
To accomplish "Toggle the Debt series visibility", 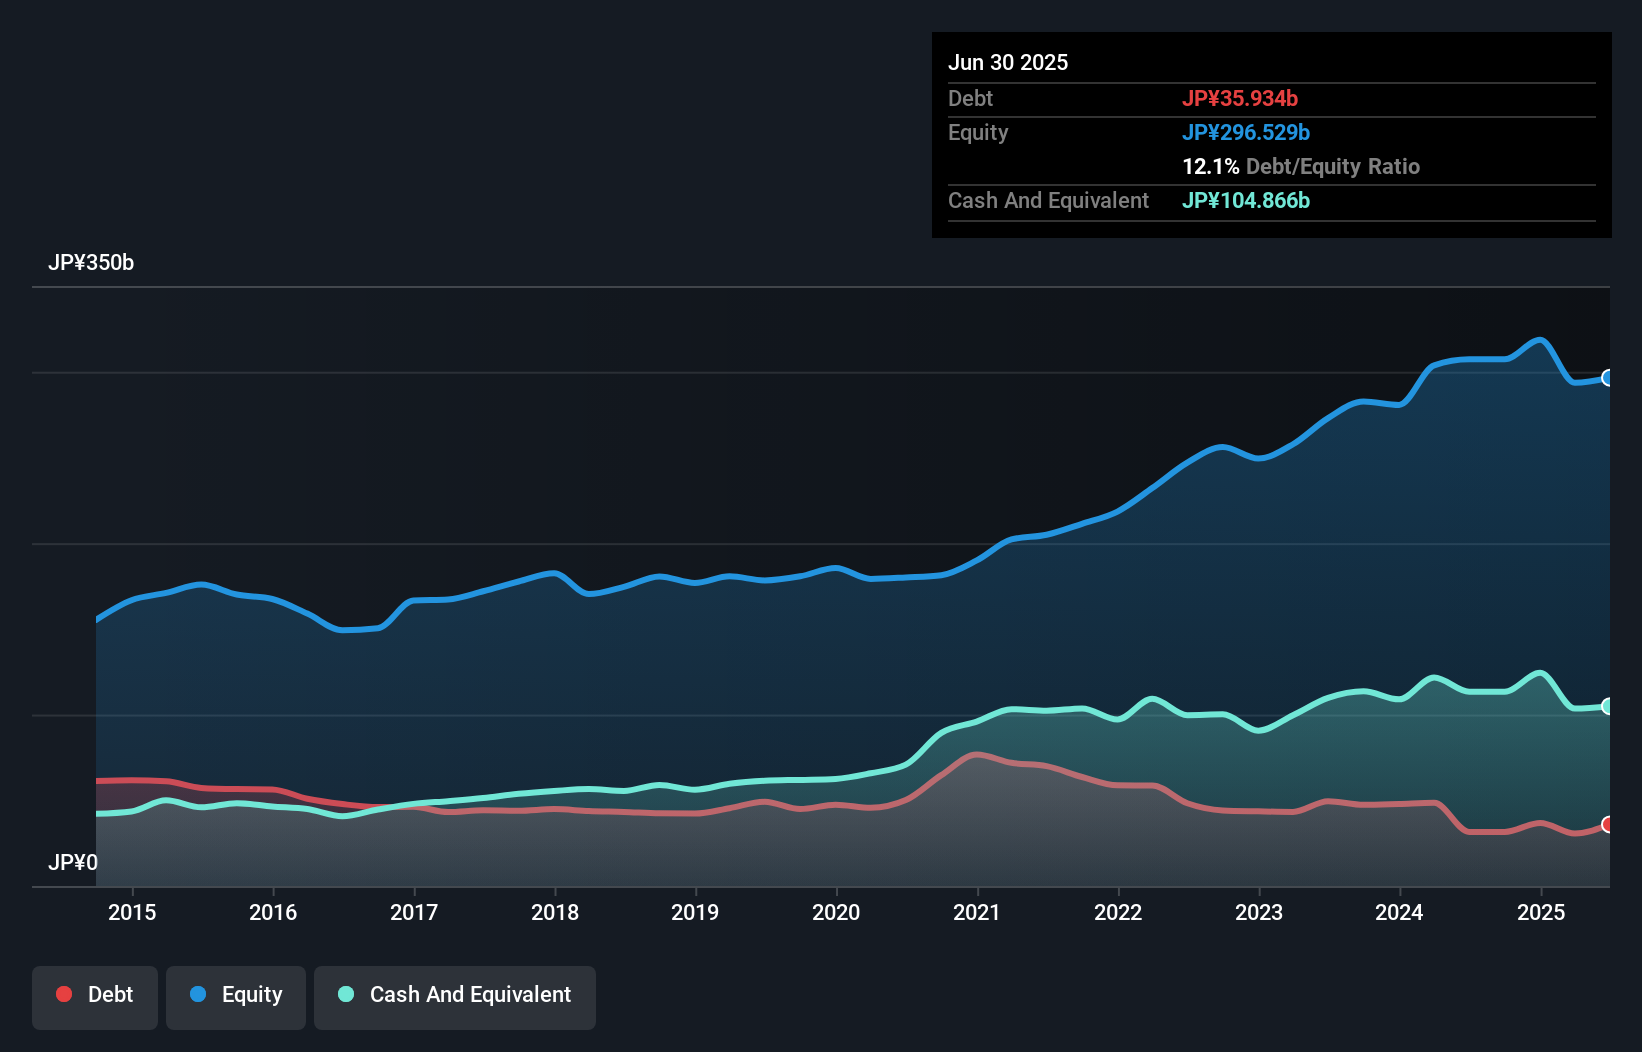I will coord(95,996).
